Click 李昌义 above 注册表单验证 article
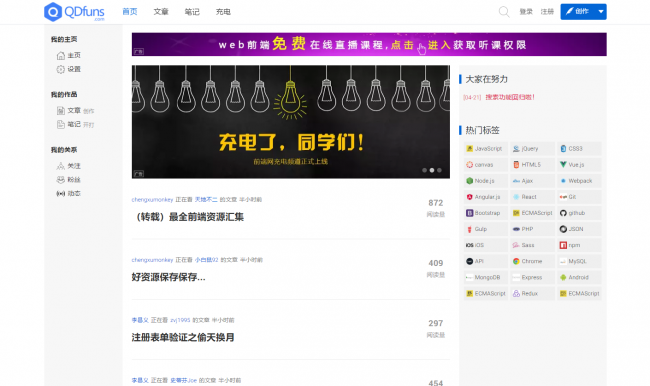The image size is (650, 386). [140, 320]
